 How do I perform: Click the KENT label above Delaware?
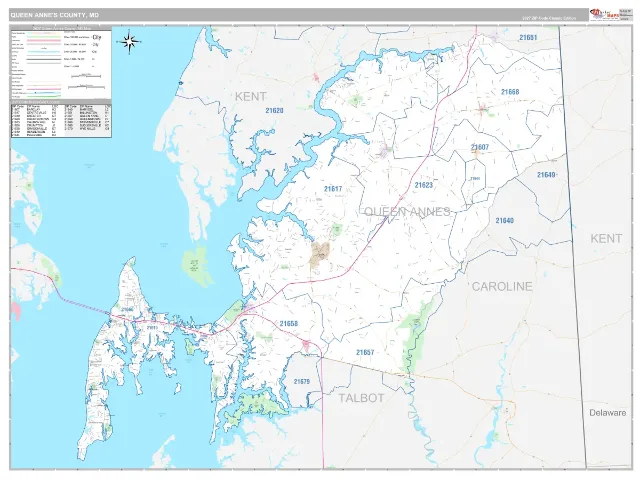[606, 238]
